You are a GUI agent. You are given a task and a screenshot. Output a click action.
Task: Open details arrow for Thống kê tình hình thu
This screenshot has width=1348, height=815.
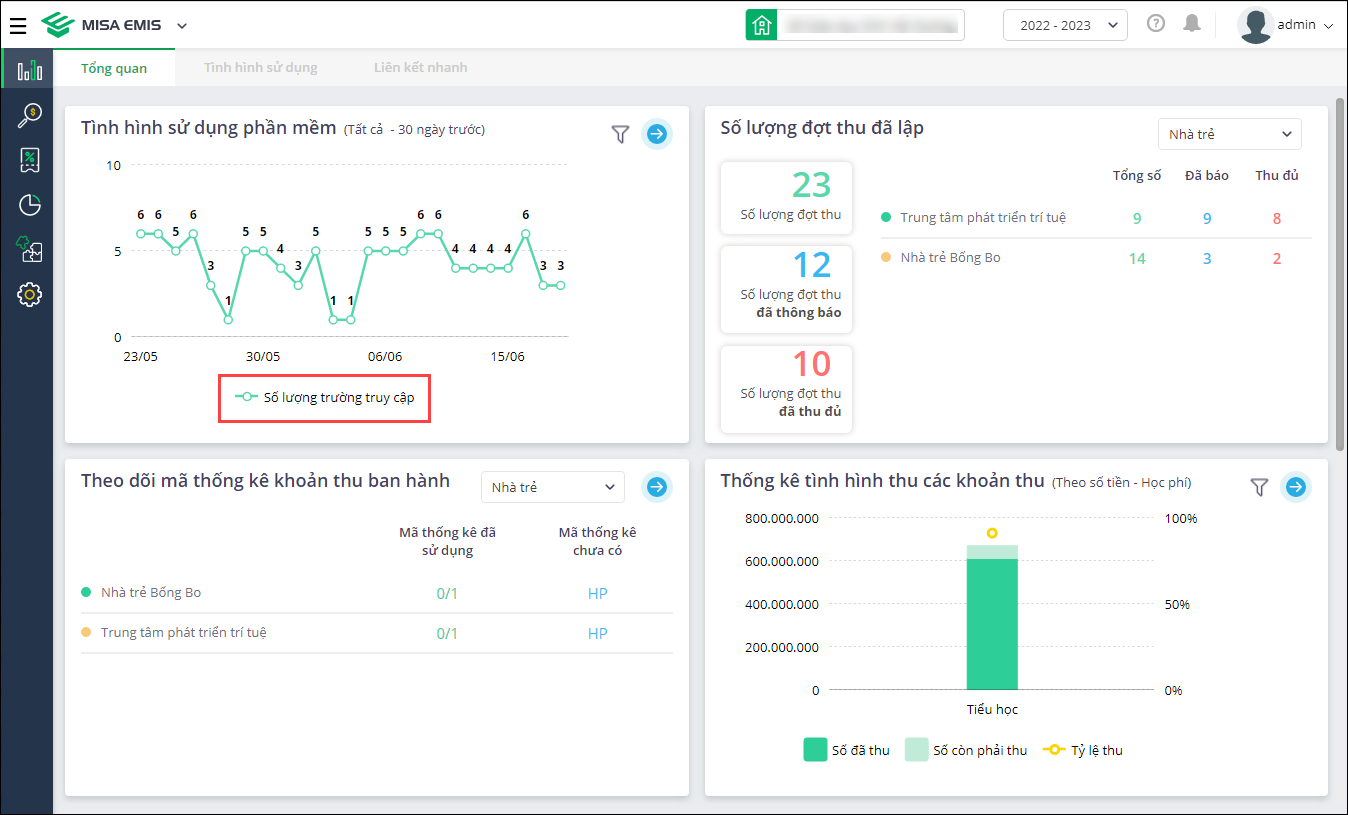(x=1295, y=487)
